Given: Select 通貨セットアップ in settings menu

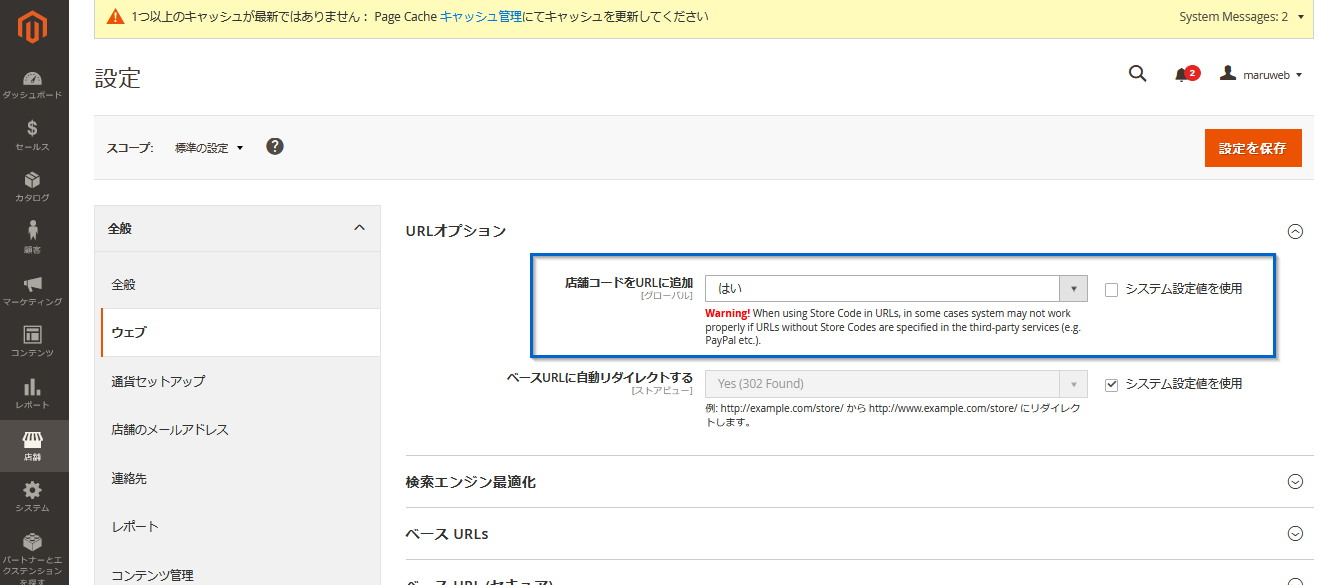Looking at the screenshot, I should tap(237, 381).
